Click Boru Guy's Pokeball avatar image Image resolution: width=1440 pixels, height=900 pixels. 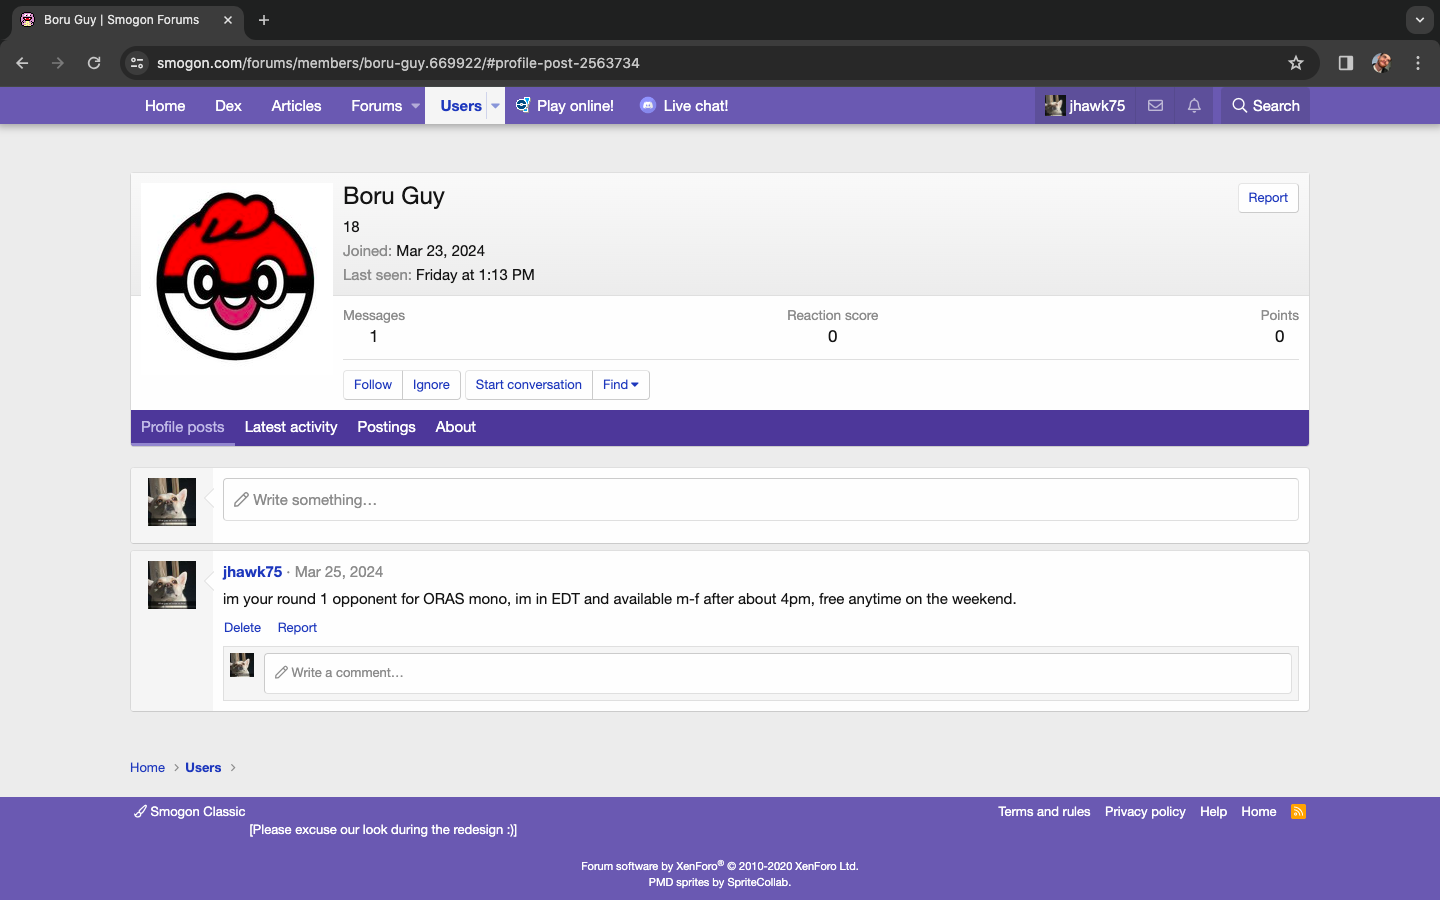pos(236,277)
